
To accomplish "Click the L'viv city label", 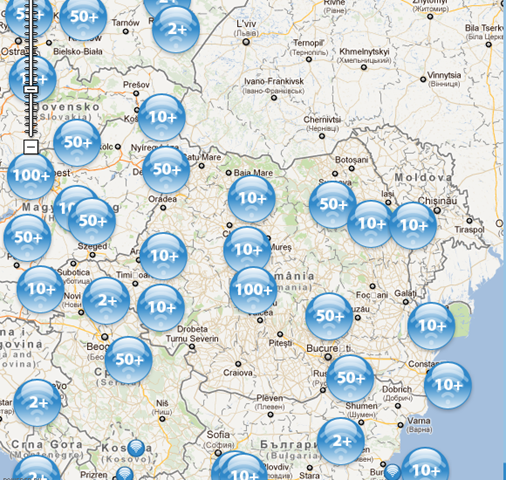I will [246, 24].
